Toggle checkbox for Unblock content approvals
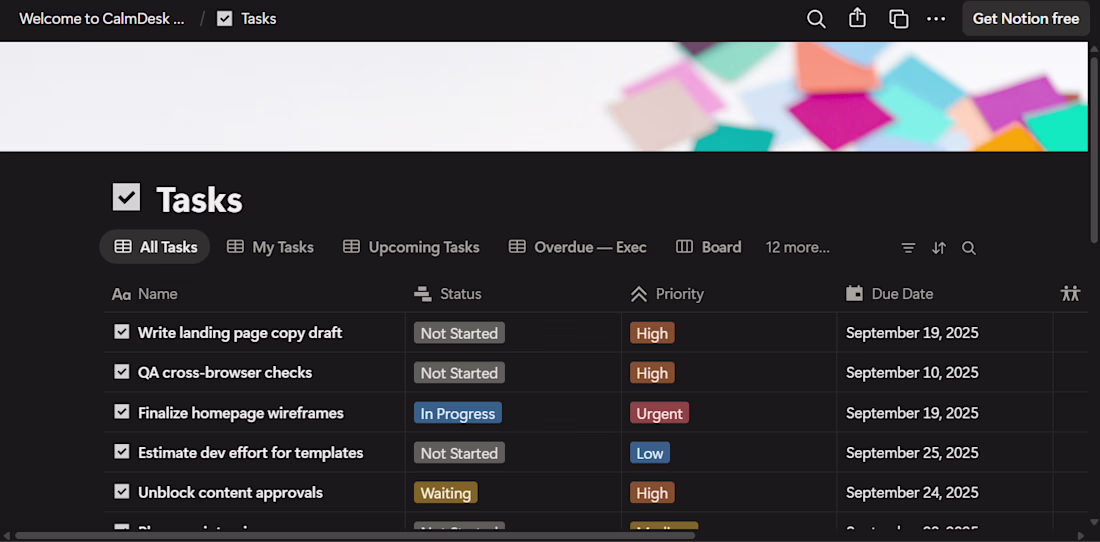1100x542 pixels. tap(122, 492)
